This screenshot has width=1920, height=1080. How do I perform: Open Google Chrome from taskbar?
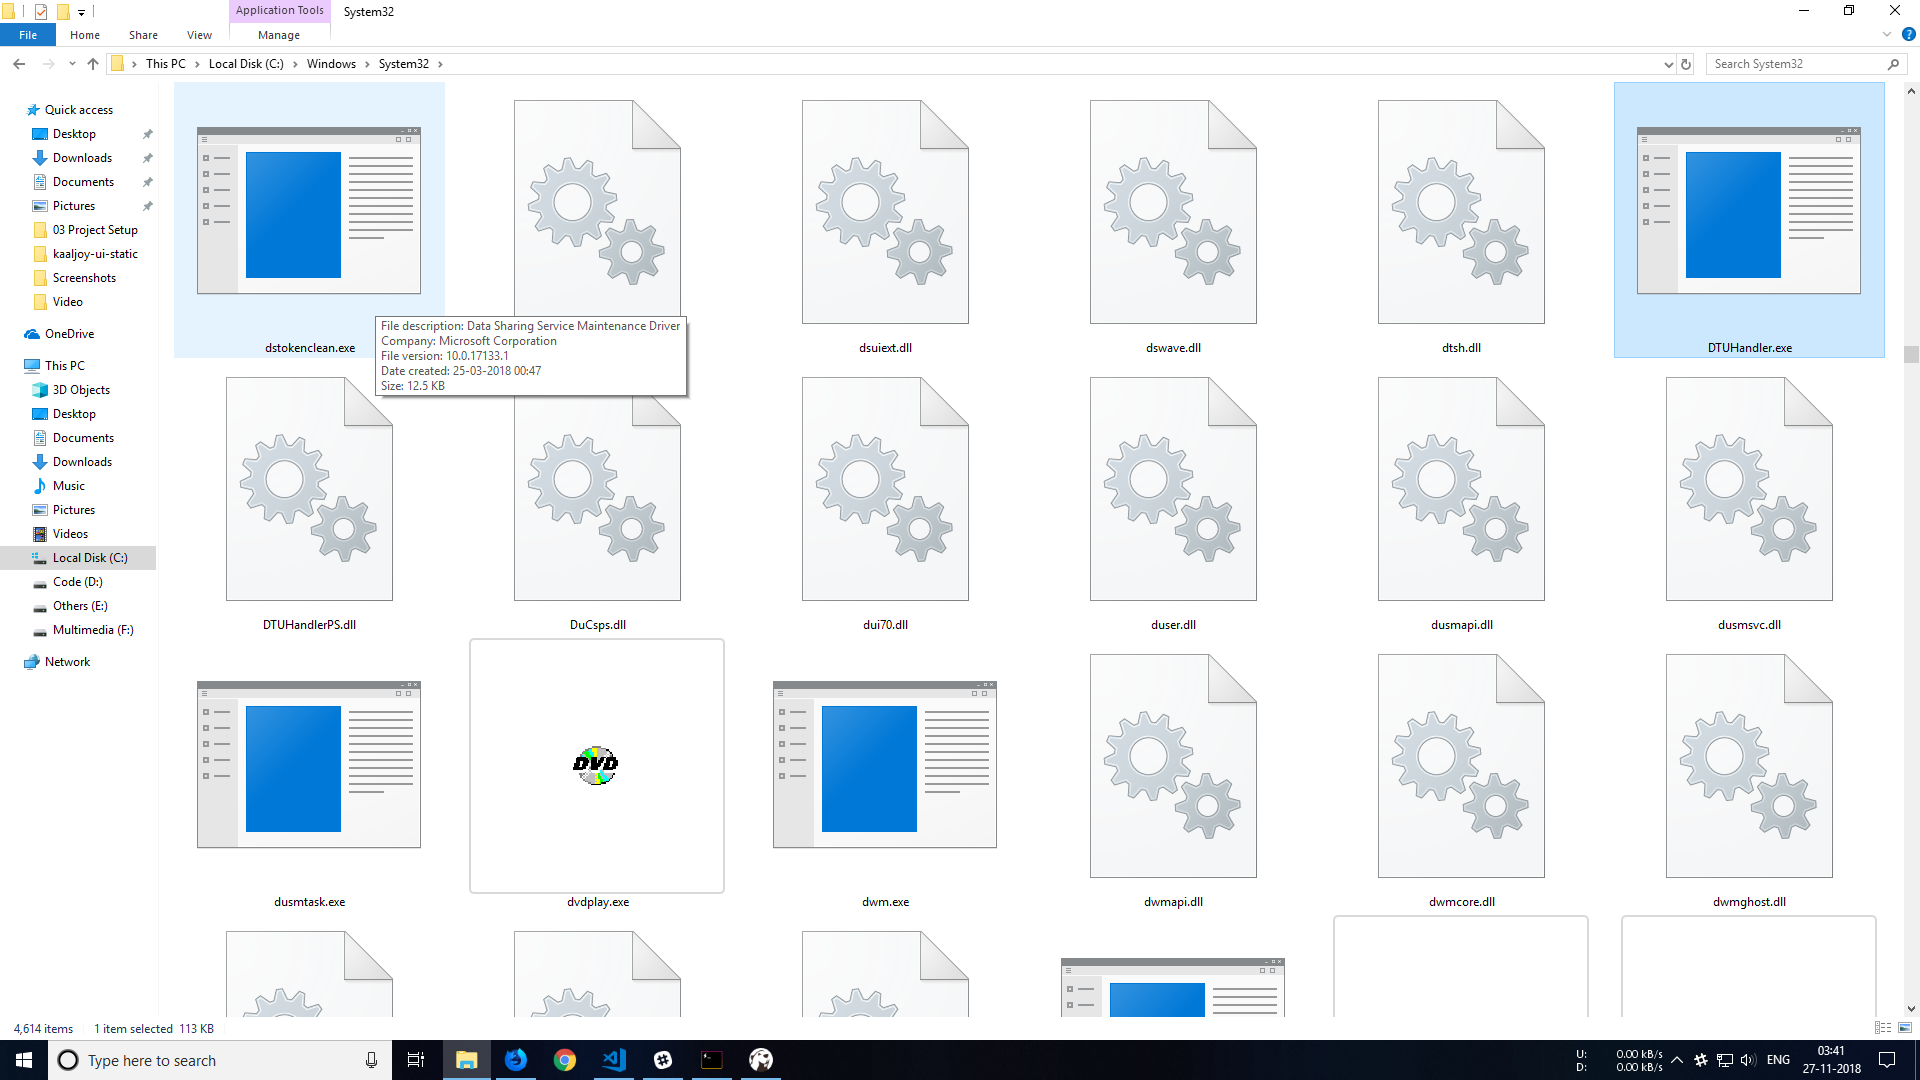tap(565, 1060)
